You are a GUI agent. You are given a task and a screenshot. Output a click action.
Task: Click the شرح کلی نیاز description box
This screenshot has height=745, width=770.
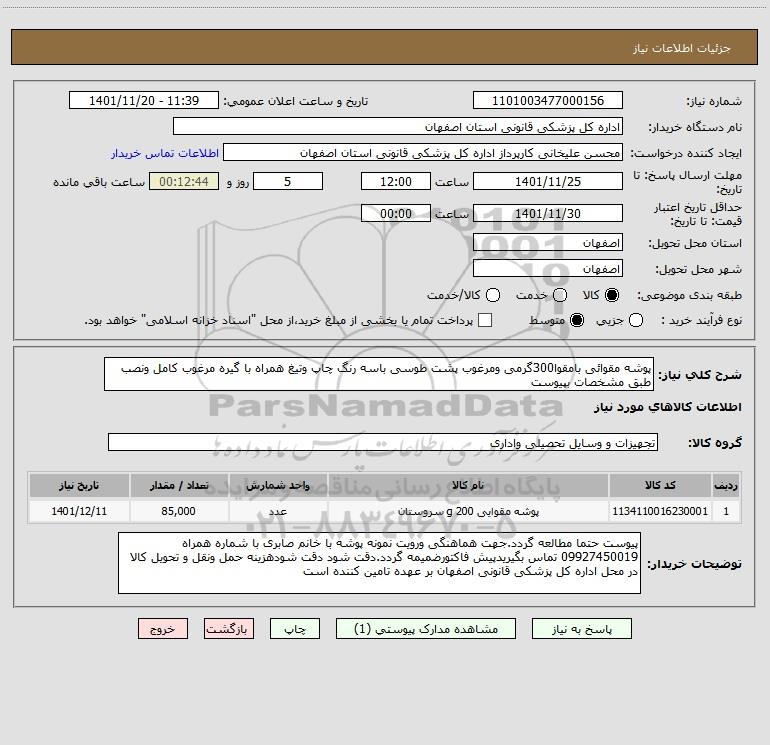379,375
